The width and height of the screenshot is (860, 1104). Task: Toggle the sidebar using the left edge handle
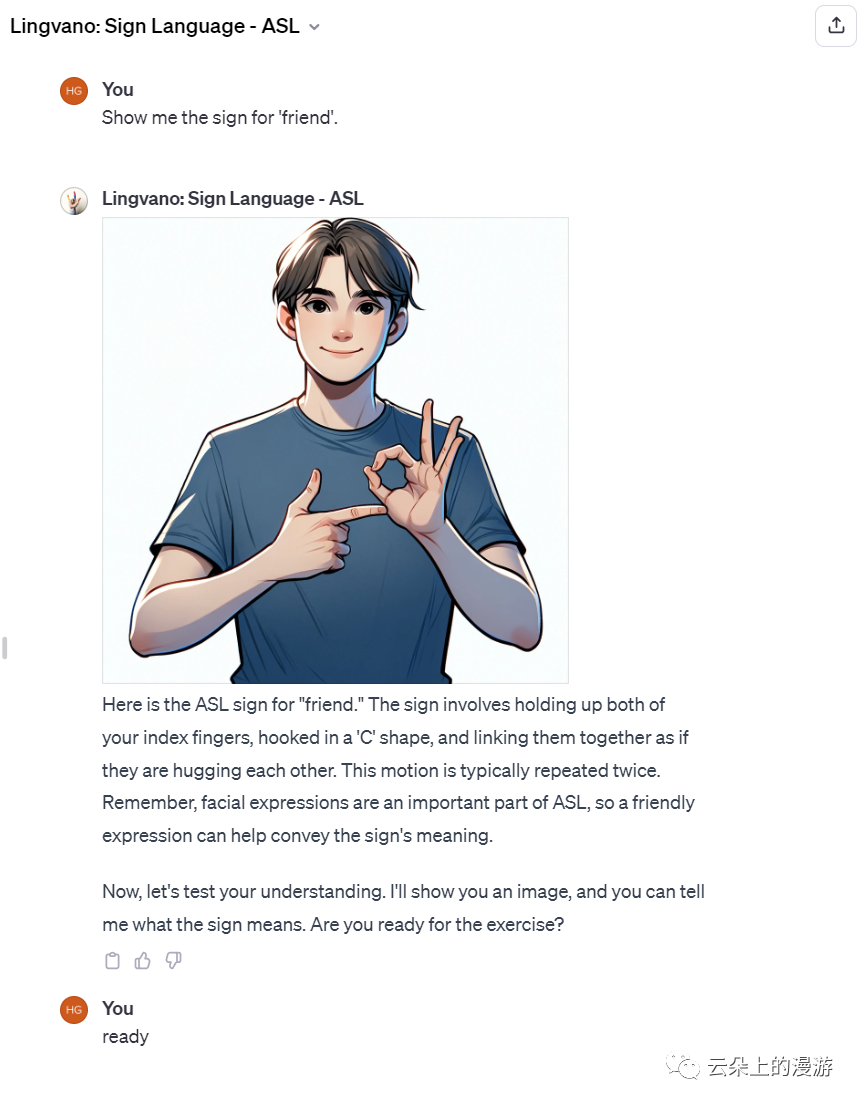5,648
